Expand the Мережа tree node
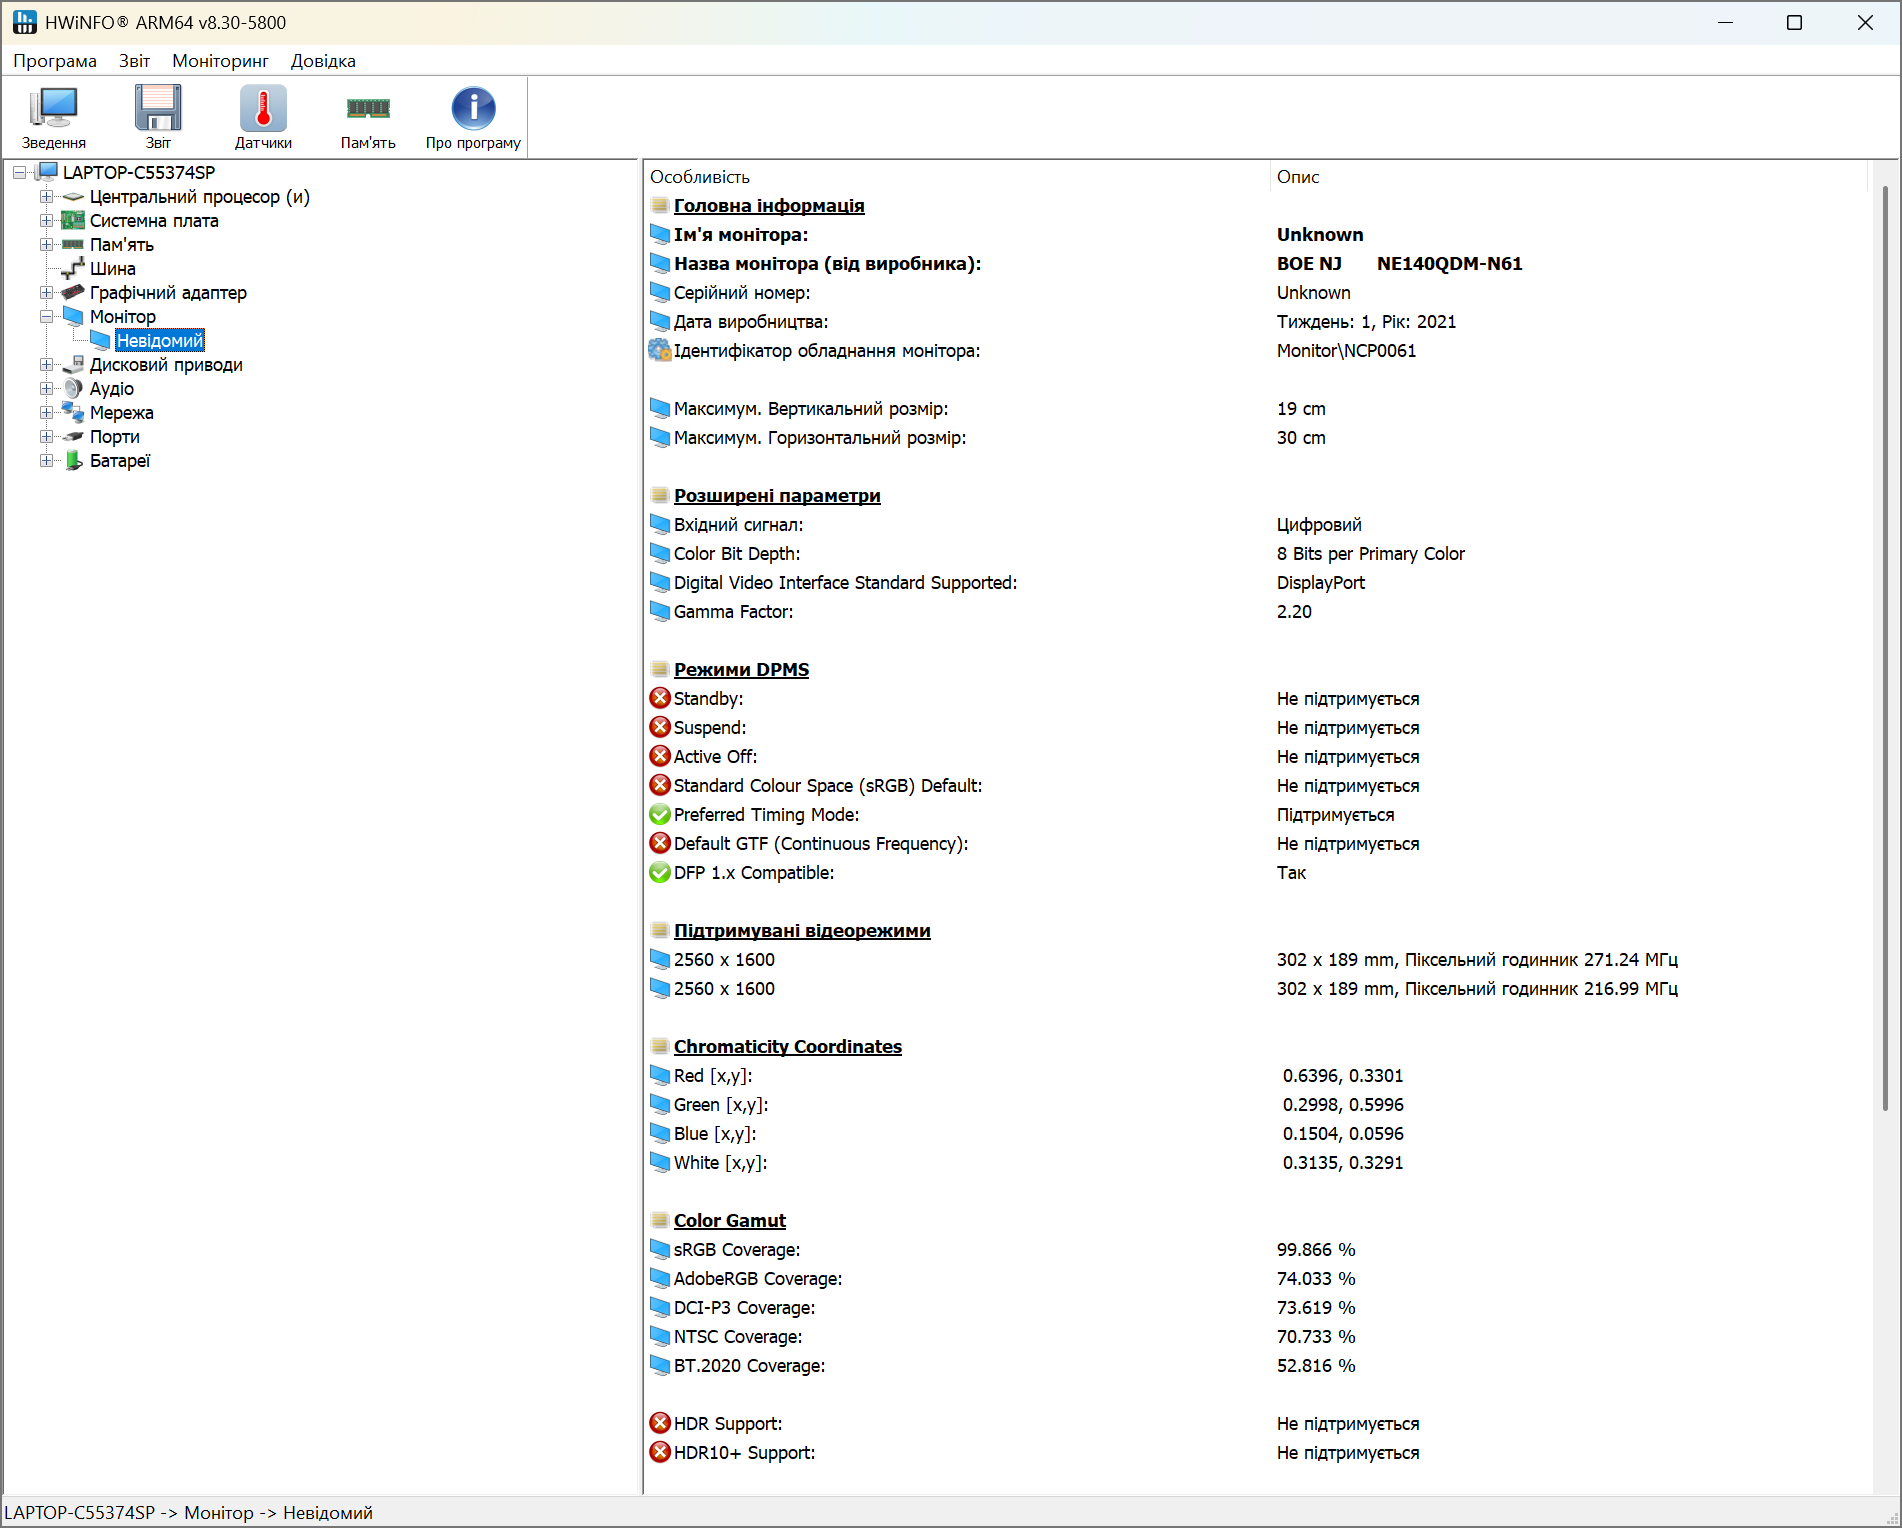Image resolution: width=1902 pixels, height=1528 pixels. [x=46, y=413]
